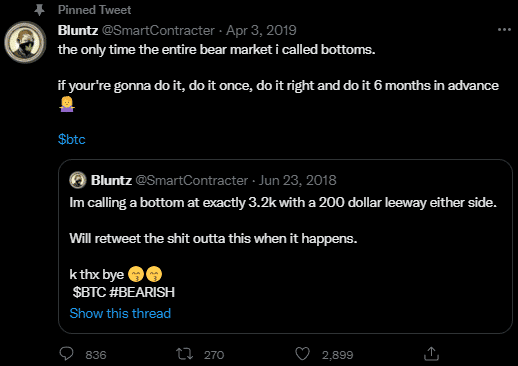Viewport: 518px width, 366px height.
Task: View the 2,899 likes count
Action: tap(337, 355)
